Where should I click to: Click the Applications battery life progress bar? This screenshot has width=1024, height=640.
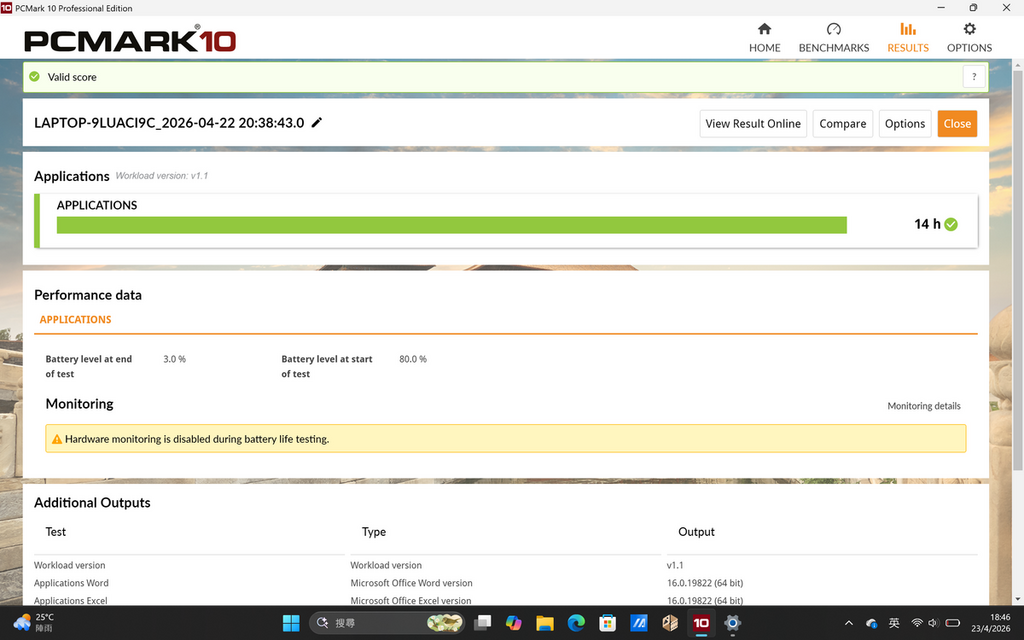tap(451, 225)
